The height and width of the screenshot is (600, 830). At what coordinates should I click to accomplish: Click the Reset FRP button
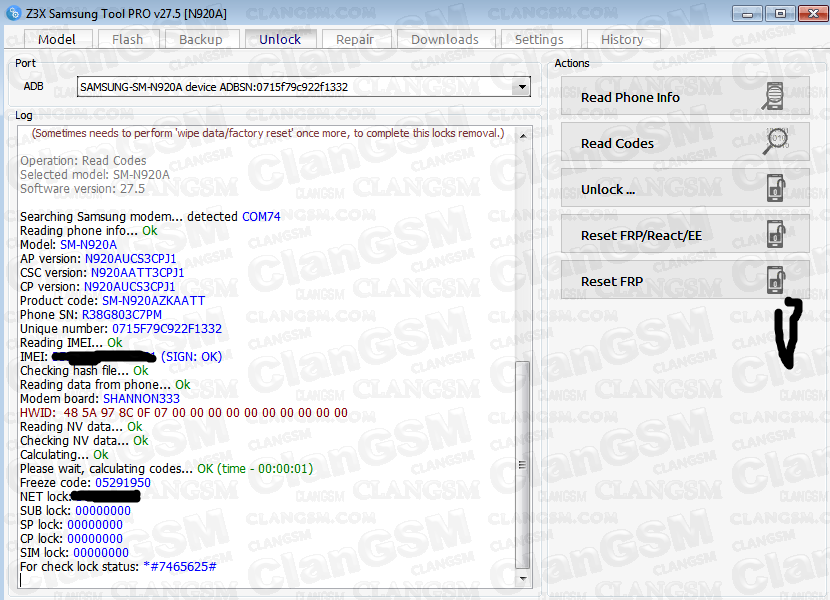(x=685, y=281)
